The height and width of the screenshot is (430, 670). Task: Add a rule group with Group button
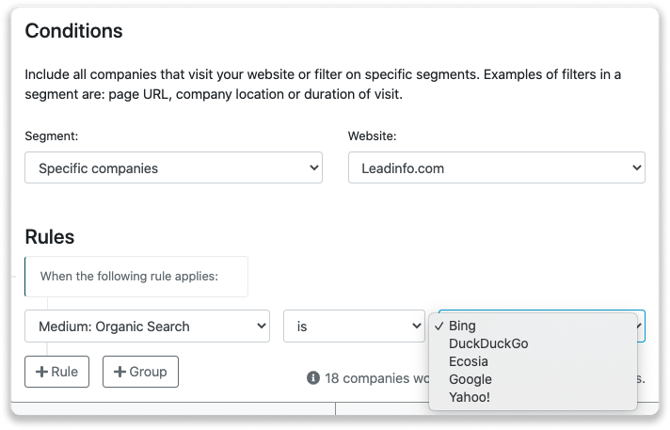point(140,372)
